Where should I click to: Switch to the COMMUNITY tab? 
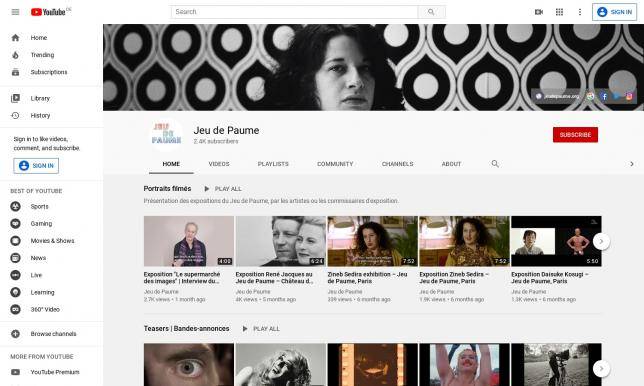(x=335, y=164)
